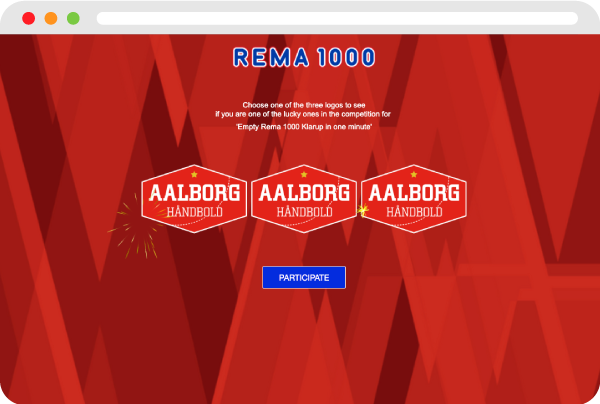Maximize the window via the green dot
600x404 pixels.
click(73, 18)
